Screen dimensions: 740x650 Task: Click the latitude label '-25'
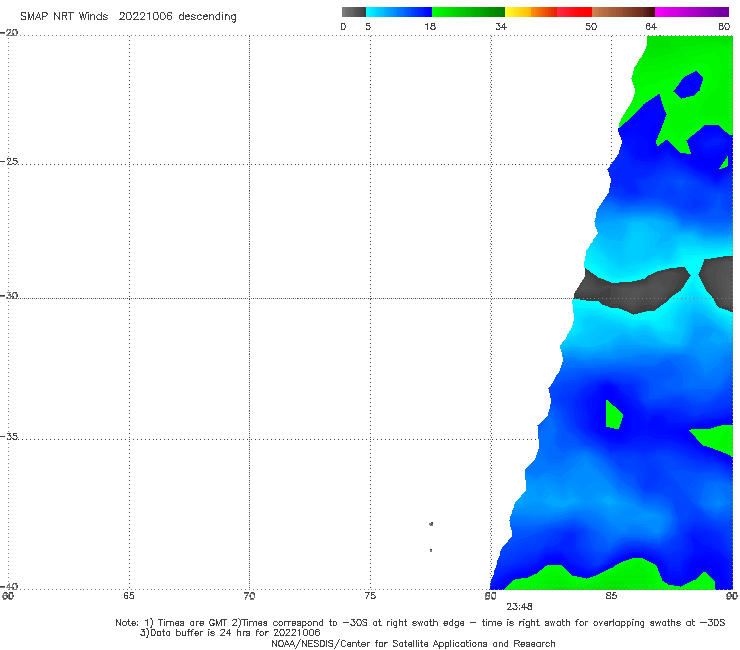(9, 161)
